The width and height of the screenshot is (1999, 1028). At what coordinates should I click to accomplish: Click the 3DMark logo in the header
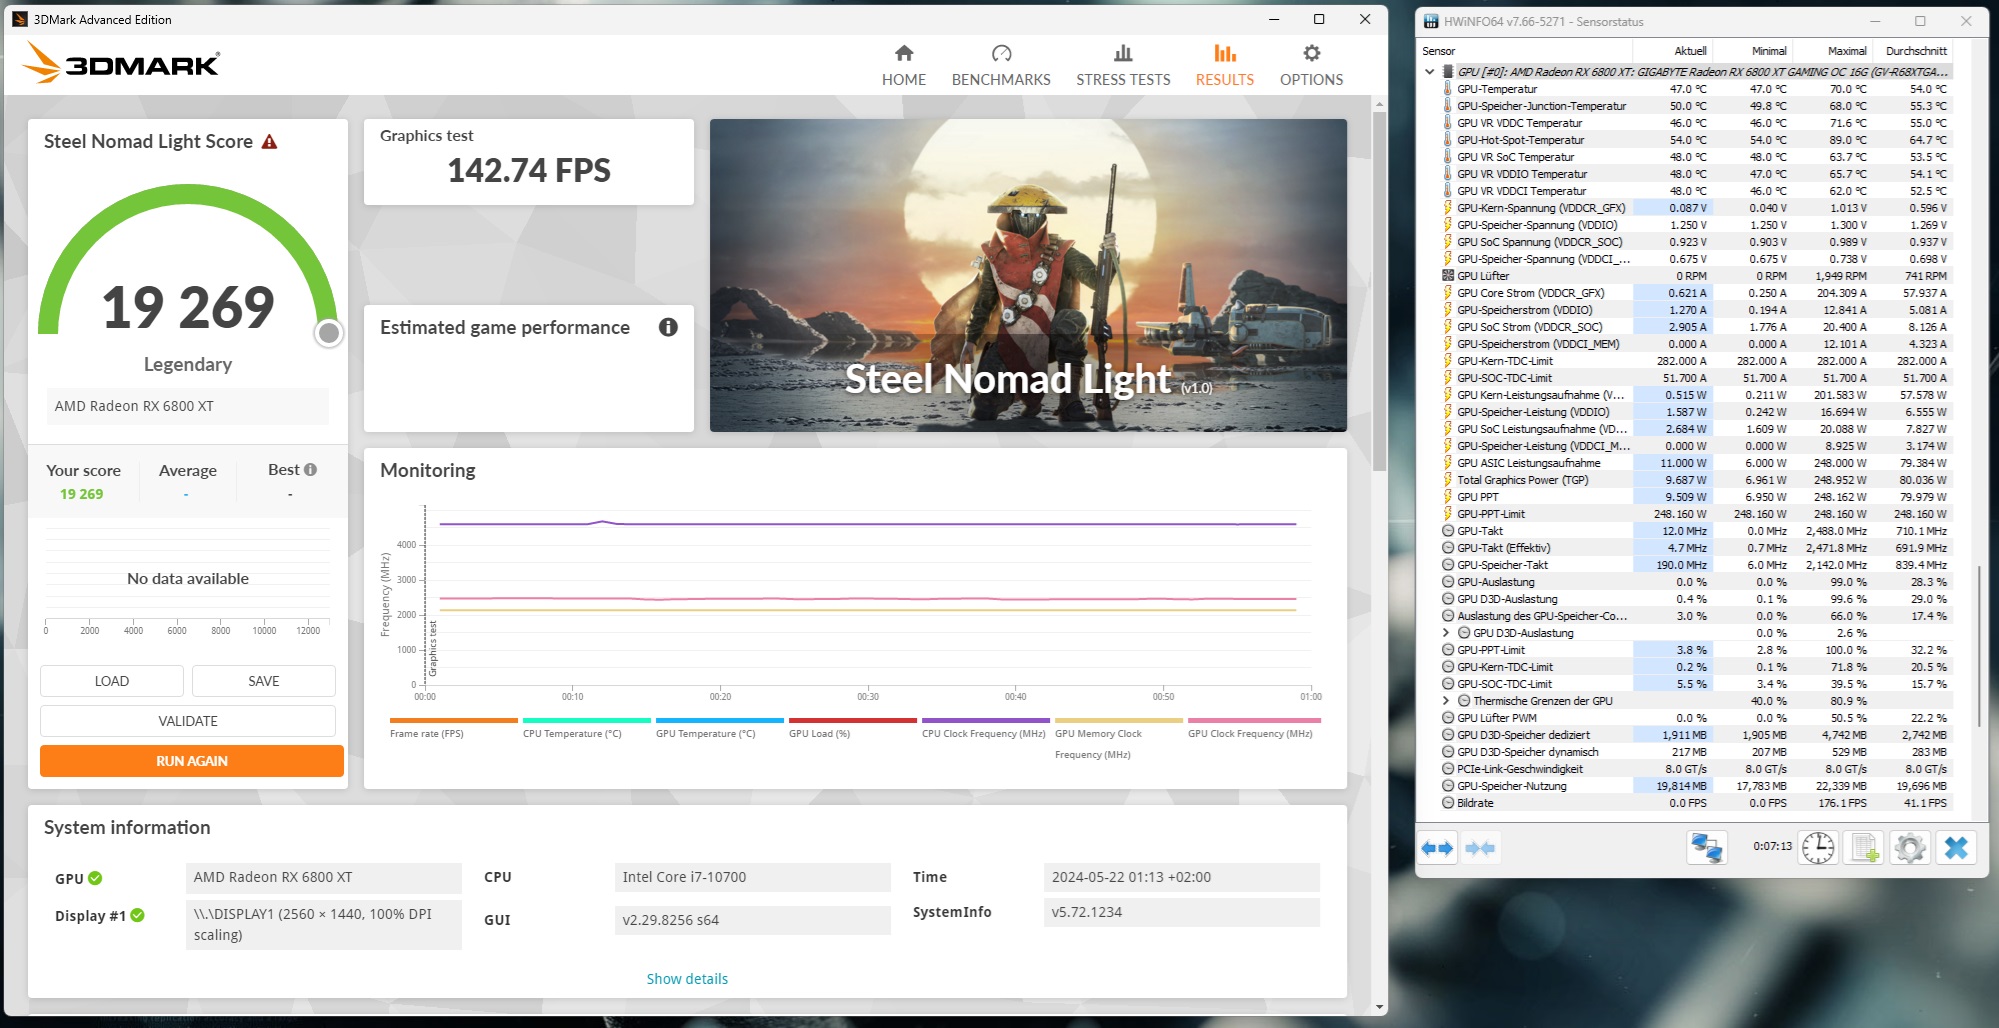121,64
